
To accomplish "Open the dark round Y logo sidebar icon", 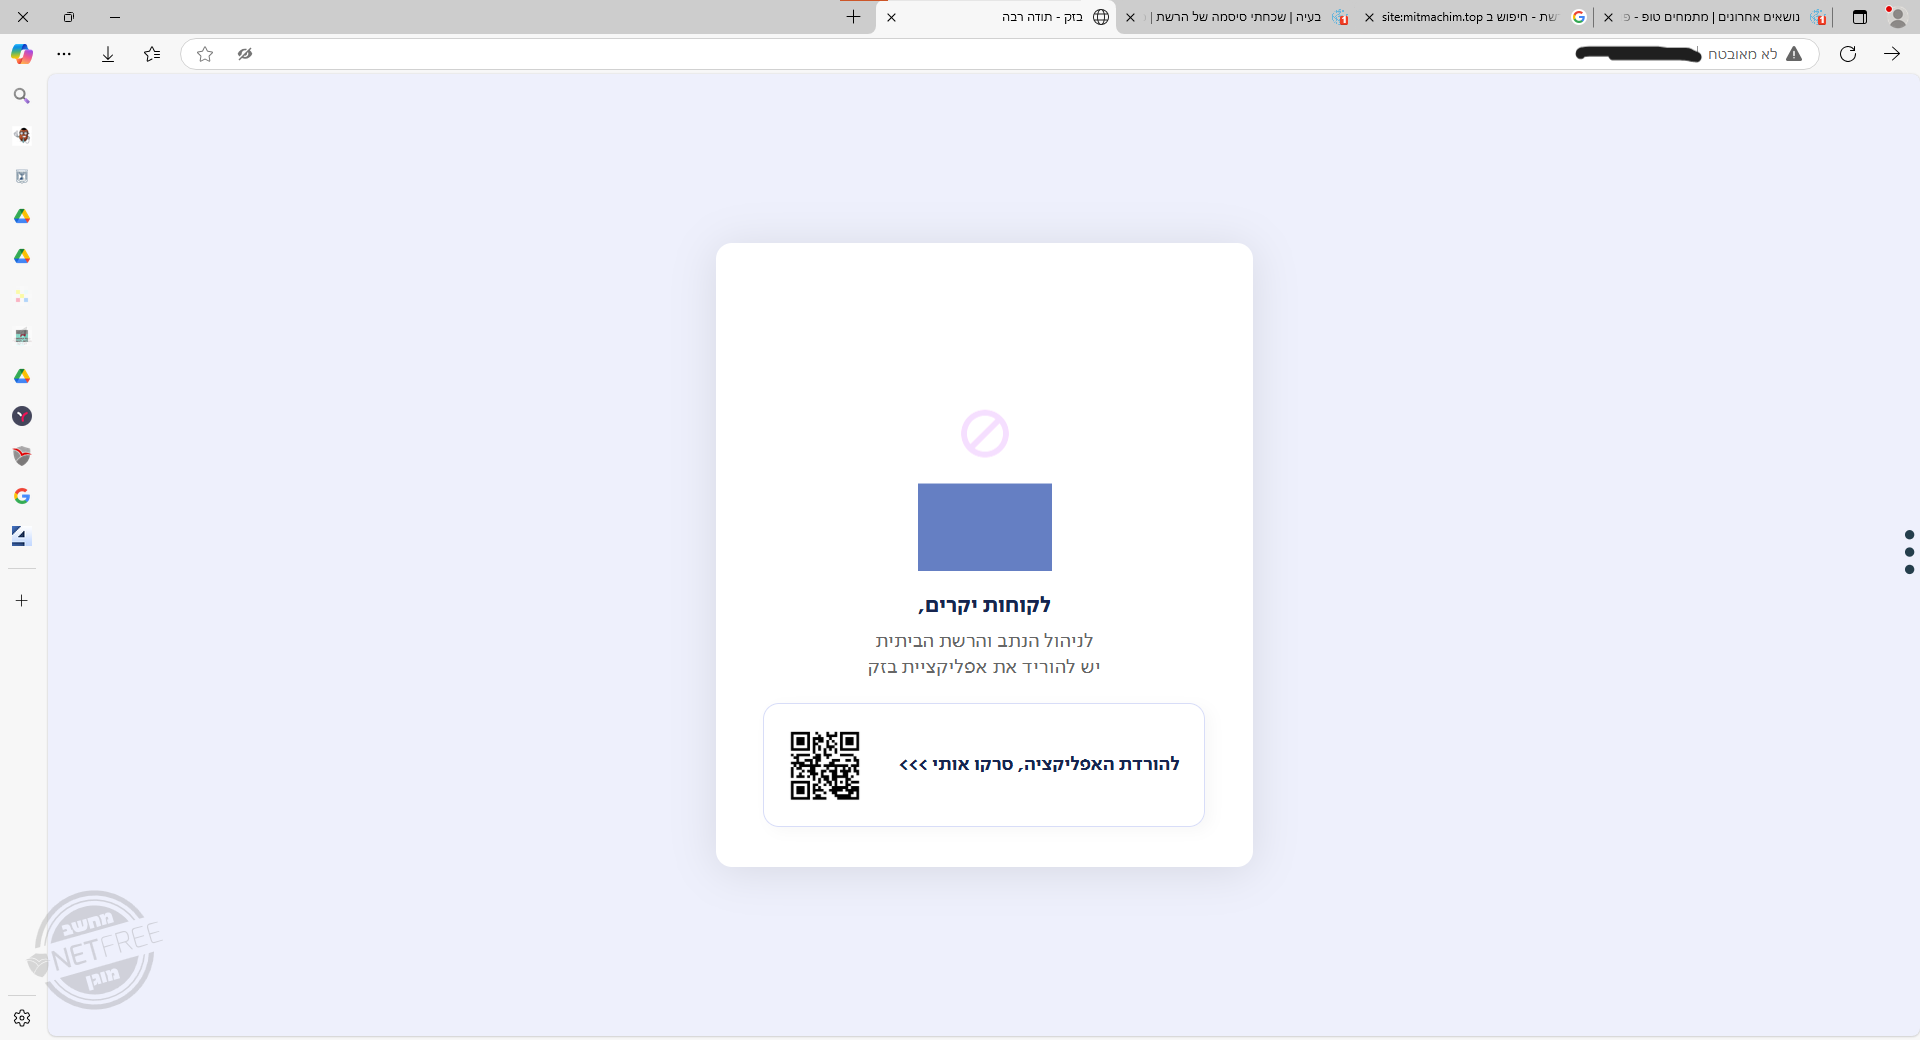I will click(x=22, y=416).
